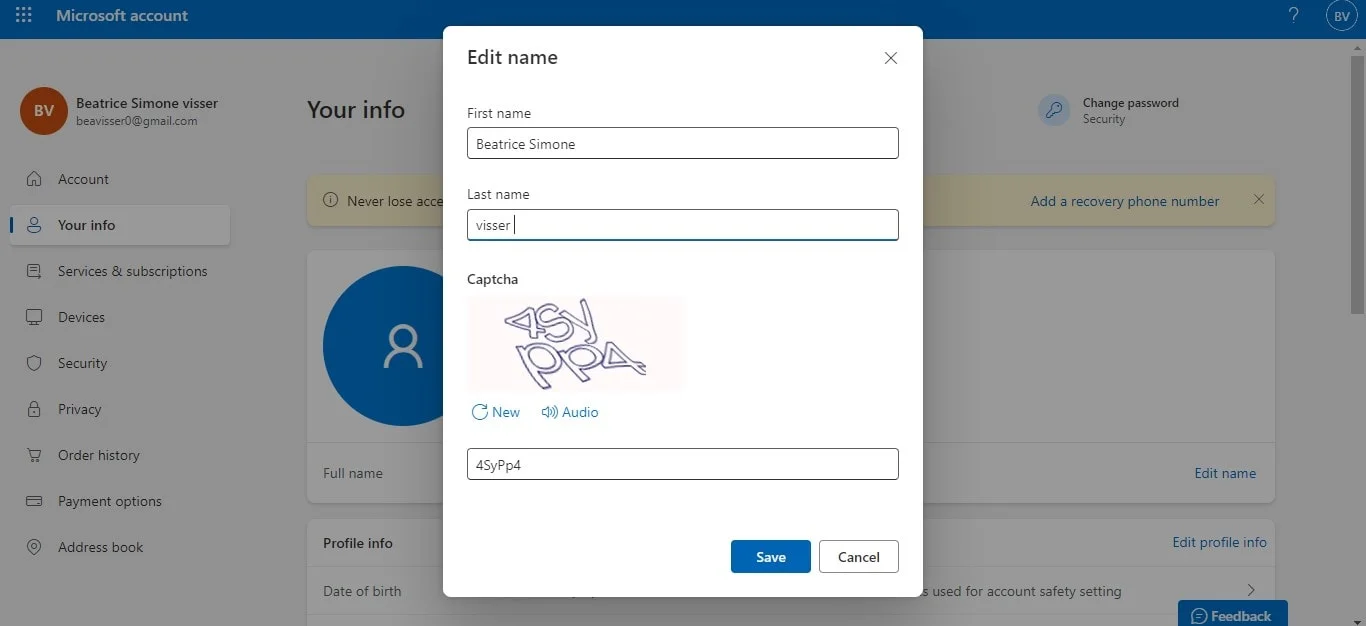Image resolution: width=1366 pixels, height=626 pixels.
Task: Click the Microsoft account header title
Action: (122, 16)
